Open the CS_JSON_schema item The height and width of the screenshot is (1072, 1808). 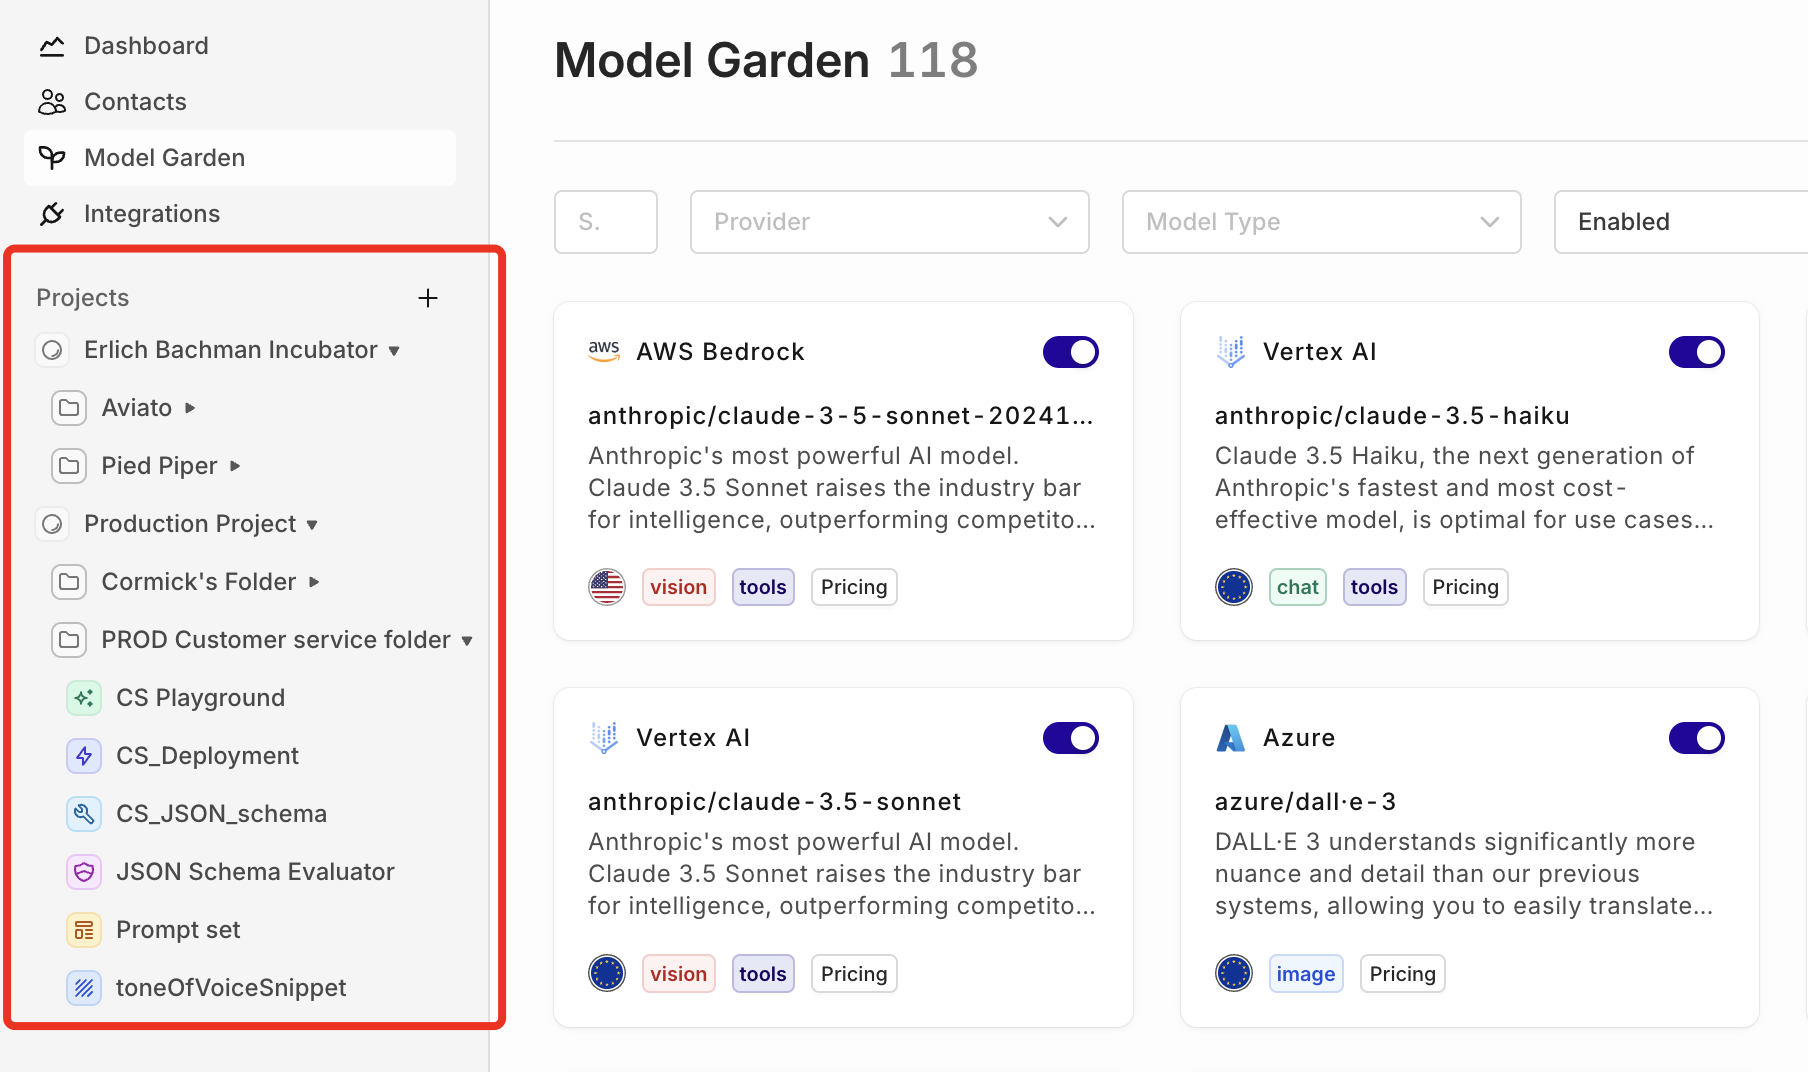click(221, 814)
